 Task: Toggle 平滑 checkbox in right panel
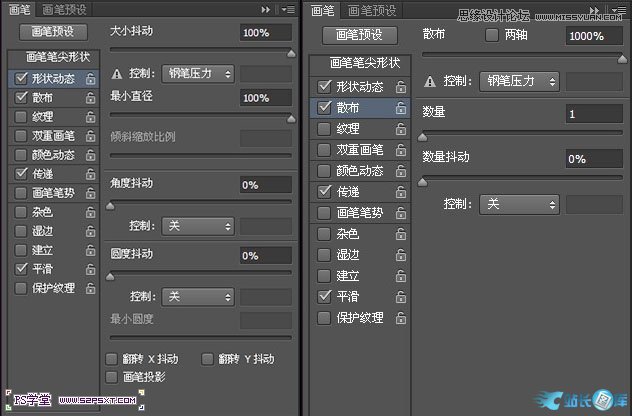tap(324, 297)
